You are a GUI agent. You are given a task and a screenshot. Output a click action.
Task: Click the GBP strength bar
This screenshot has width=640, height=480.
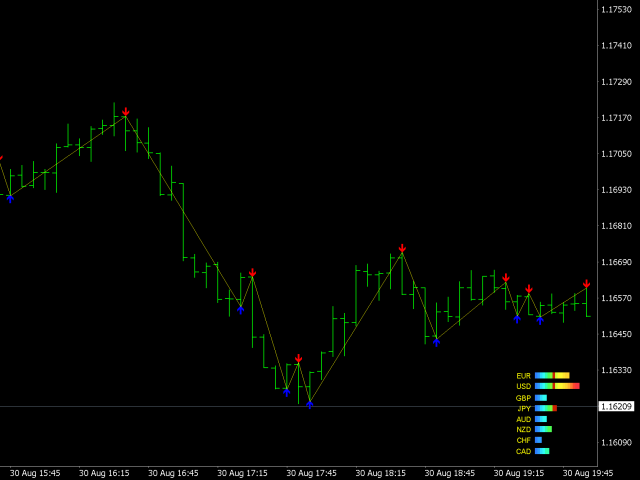pos(541,398)
